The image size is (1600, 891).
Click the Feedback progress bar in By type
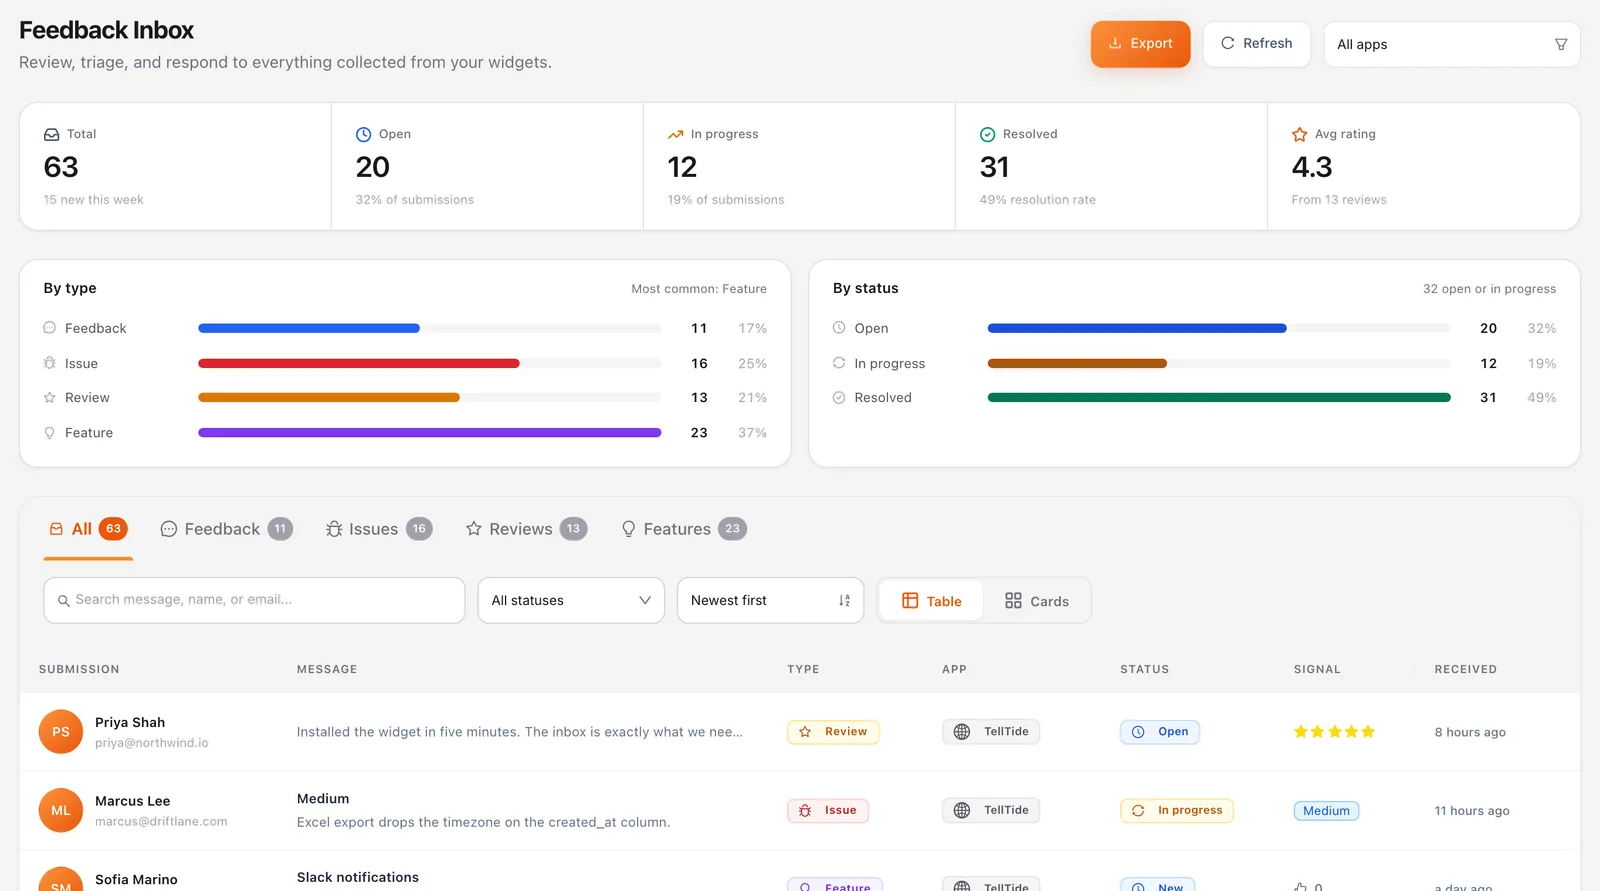[430, 328]
